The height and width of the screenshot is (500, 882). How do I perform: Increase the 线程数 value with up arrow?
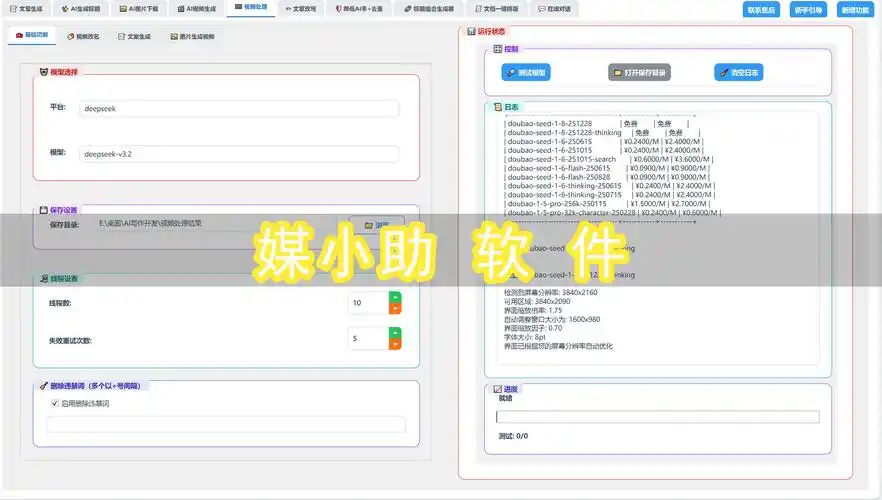(395, 297)
